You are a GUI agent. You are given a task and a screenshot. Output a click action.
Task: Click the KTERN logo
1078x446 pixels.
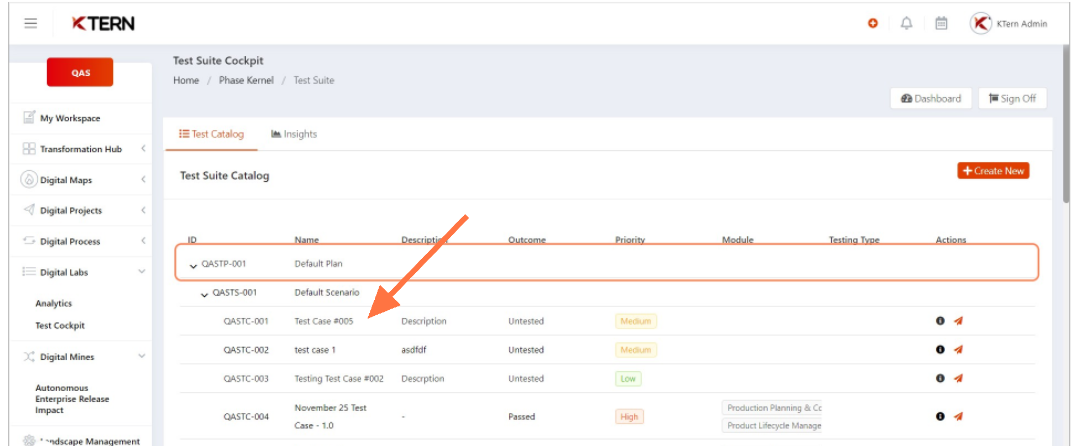103,23
